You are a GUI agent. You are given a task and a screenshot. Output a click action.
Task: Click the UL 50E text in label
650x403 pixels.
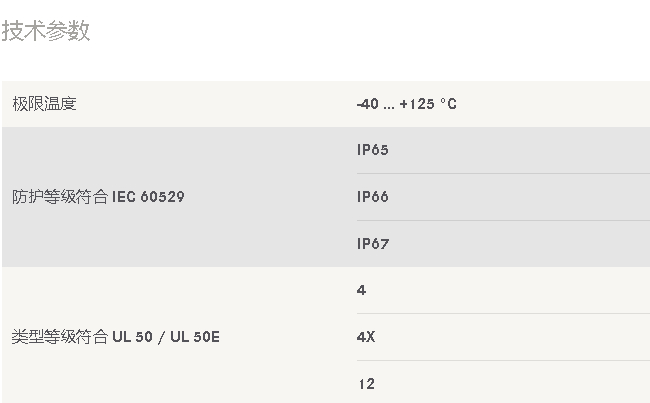coord(195,337)
